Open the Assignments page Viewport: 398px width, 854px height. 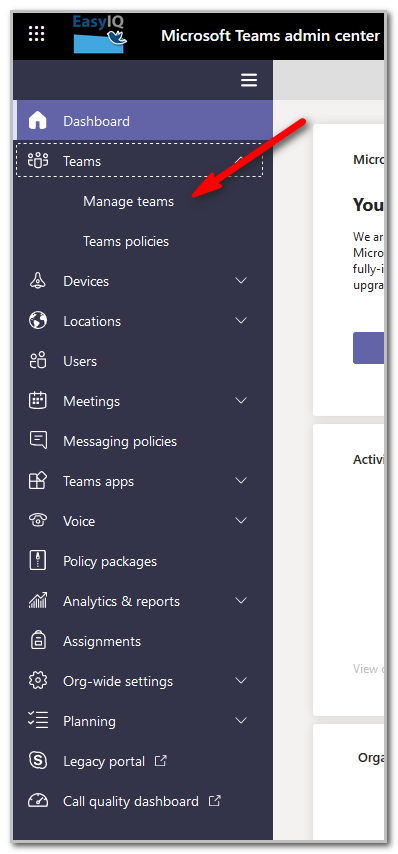(x=102, y=642)
